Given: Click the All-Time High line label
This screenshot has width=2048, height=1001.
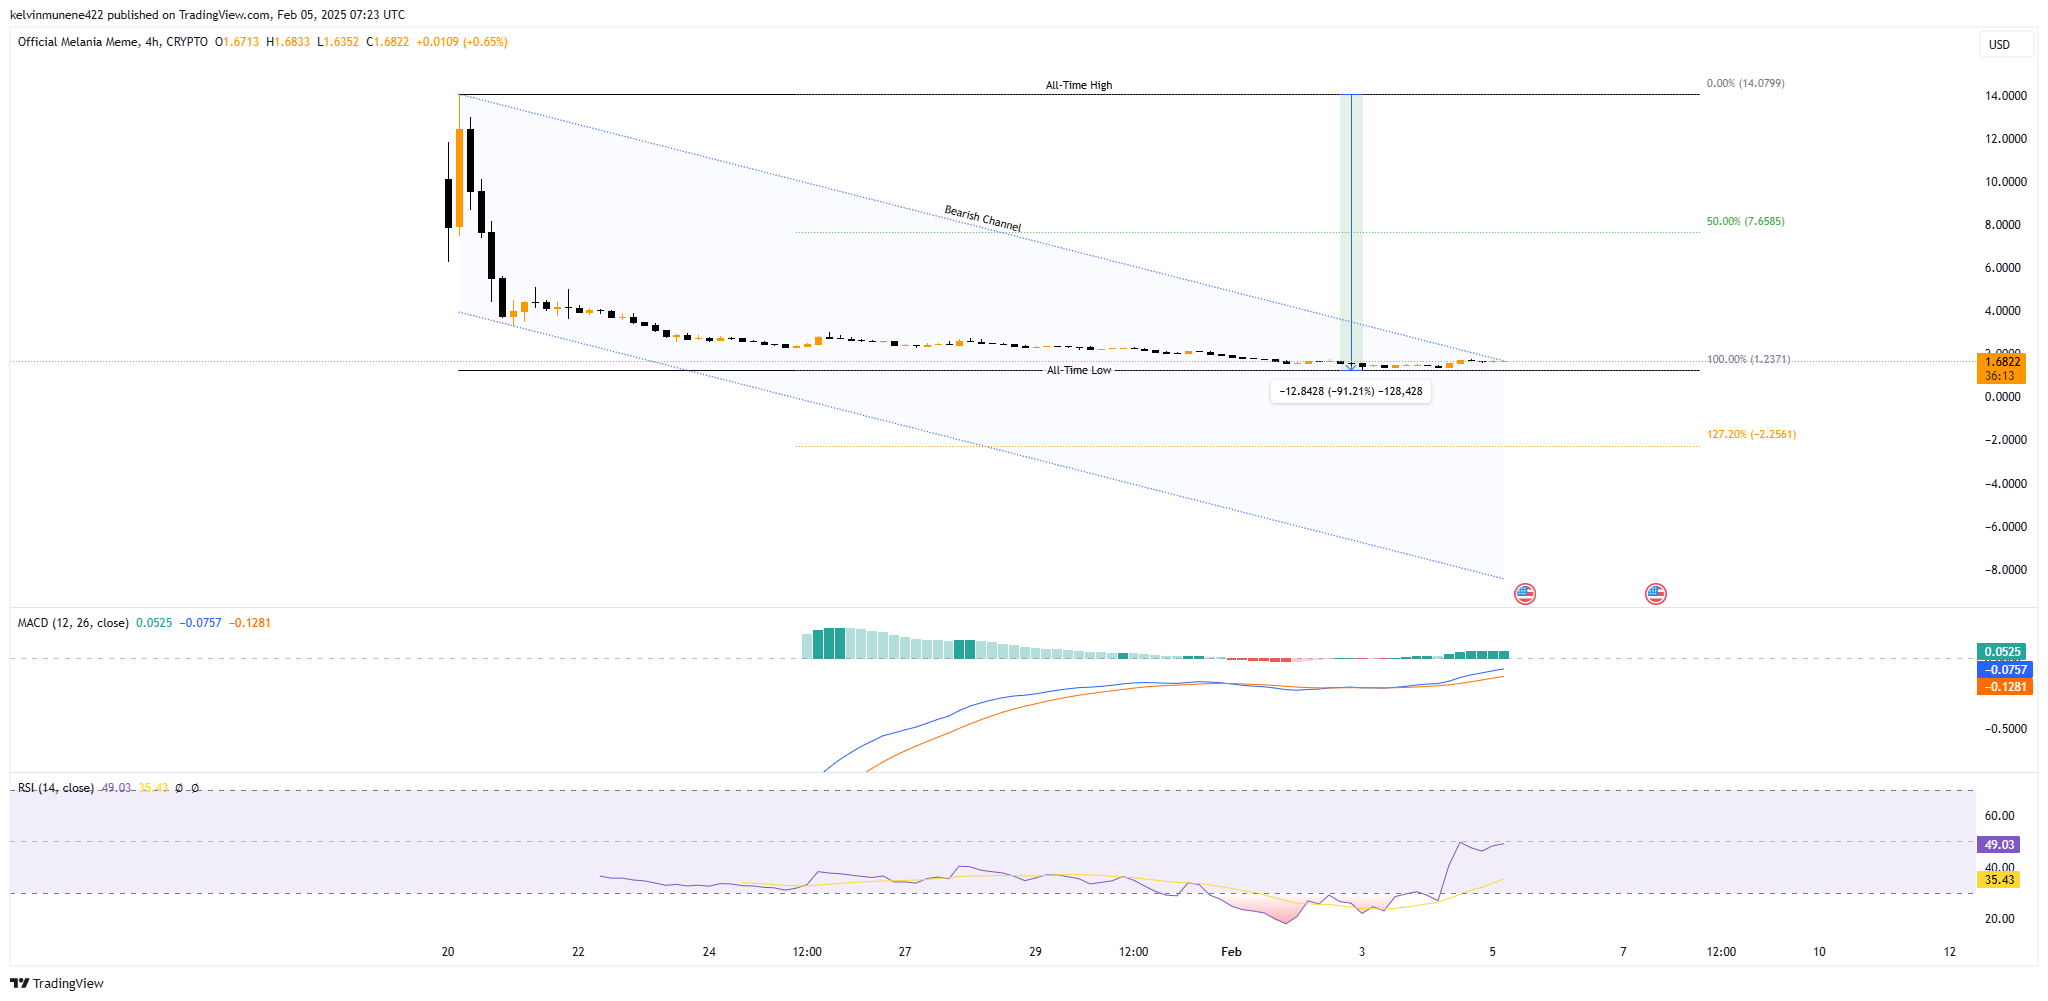Looking at the screenshot, I should point(1079,85).
